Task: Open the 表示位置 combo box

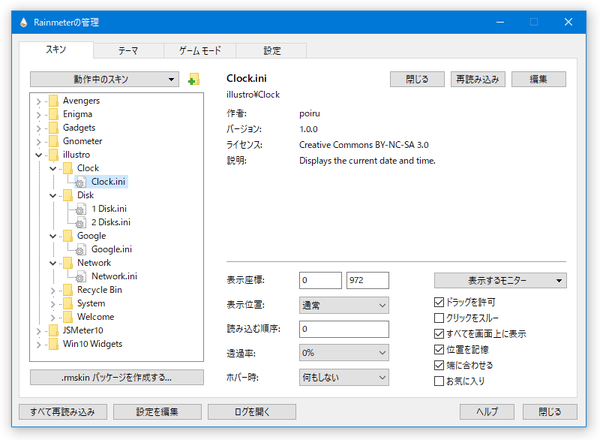Action: (x=344, y=305)
